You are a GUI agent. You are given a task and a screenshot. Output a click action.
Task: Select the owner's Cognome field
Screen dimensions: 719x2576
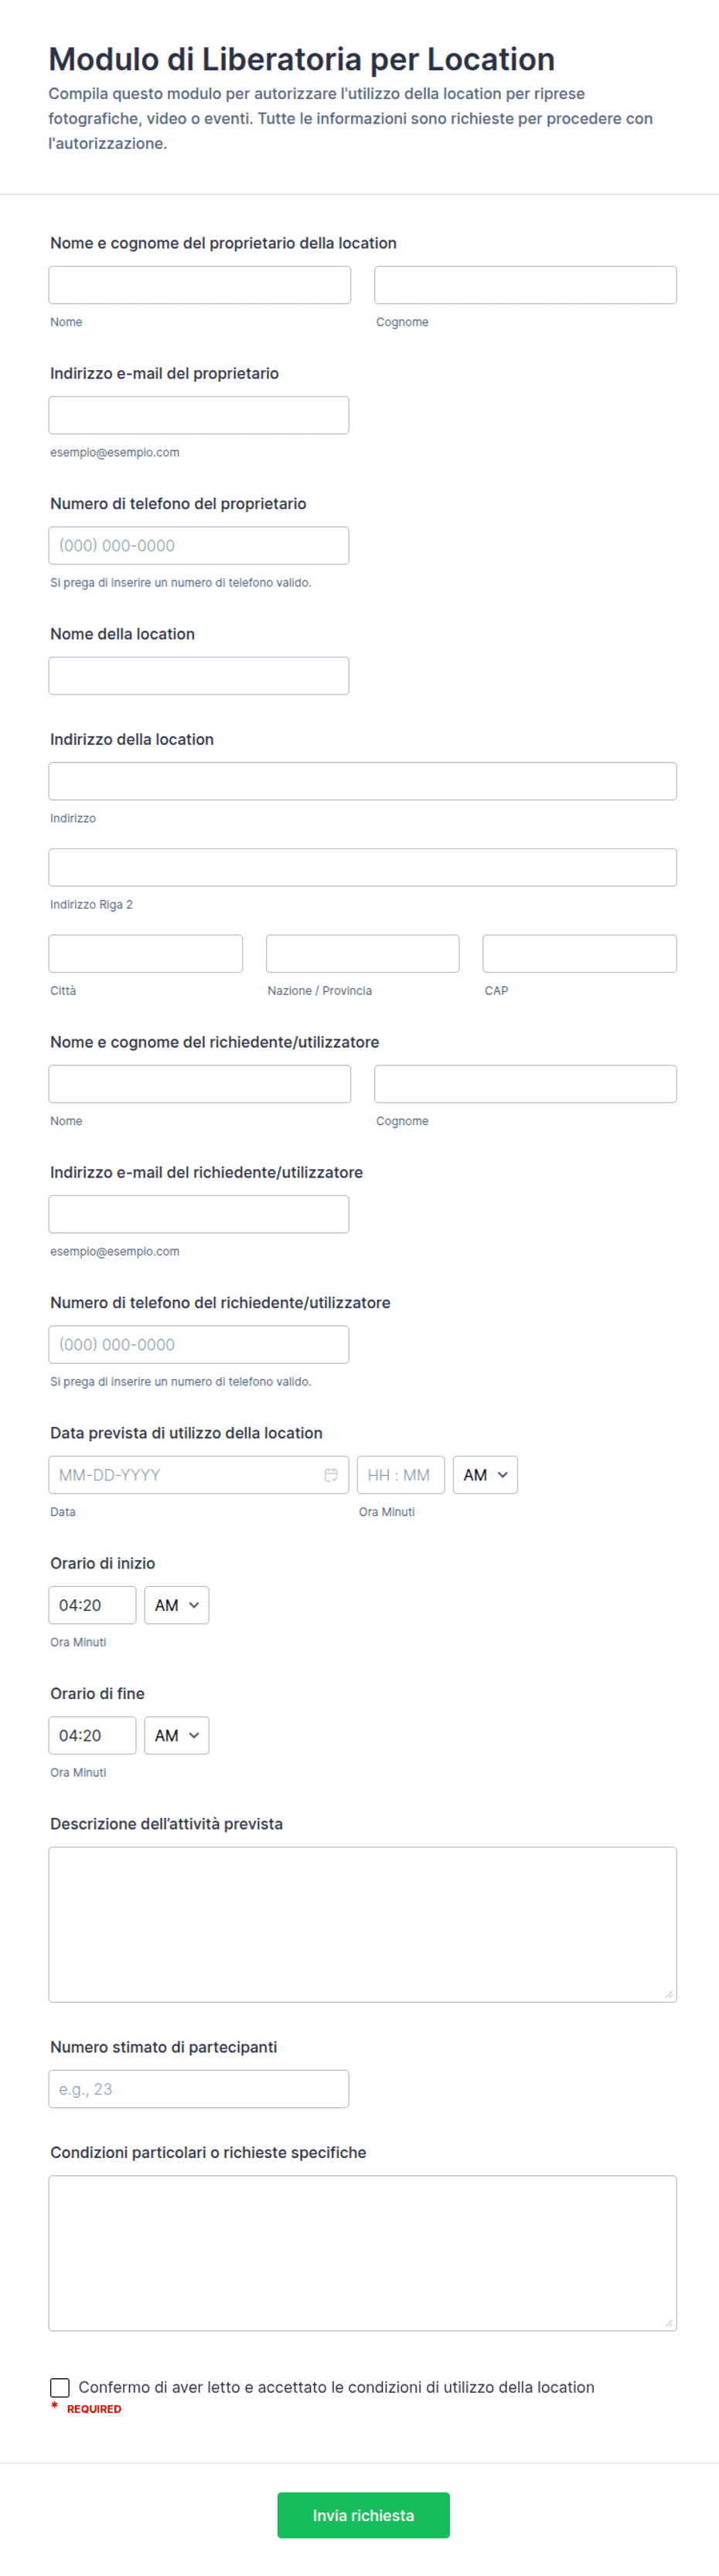tap(525, 285)
